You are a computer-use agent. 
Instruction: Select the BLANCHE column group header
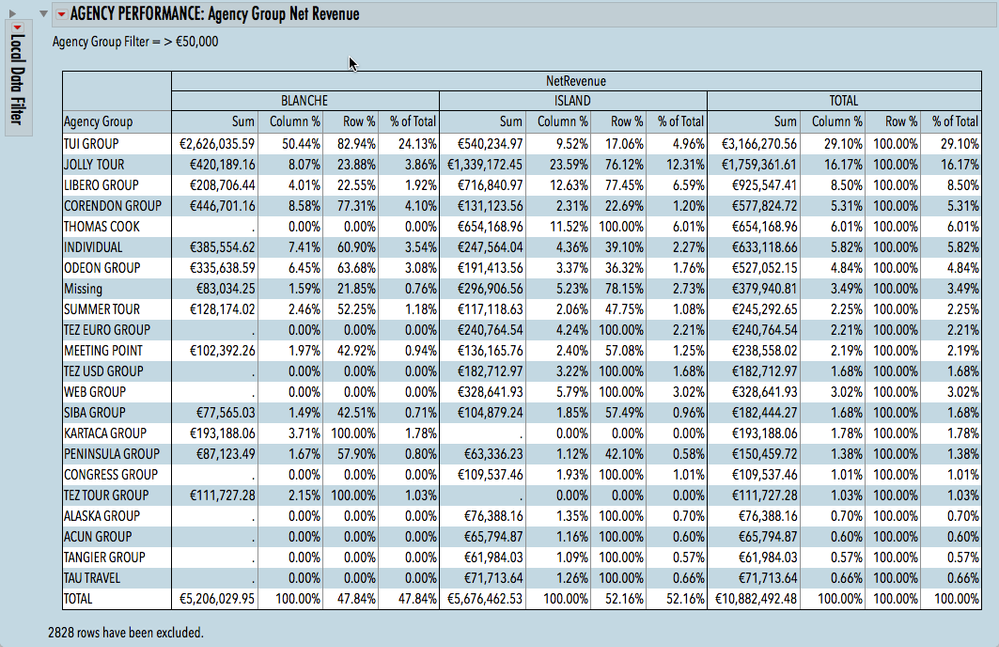[305, 101]
